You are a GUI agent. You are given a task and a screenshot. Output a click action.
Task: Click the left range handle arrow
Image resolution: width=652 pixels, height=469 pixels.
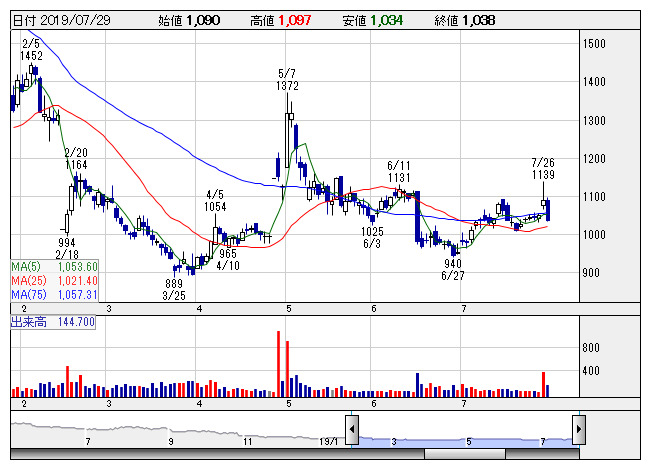(x=352, y=430)
